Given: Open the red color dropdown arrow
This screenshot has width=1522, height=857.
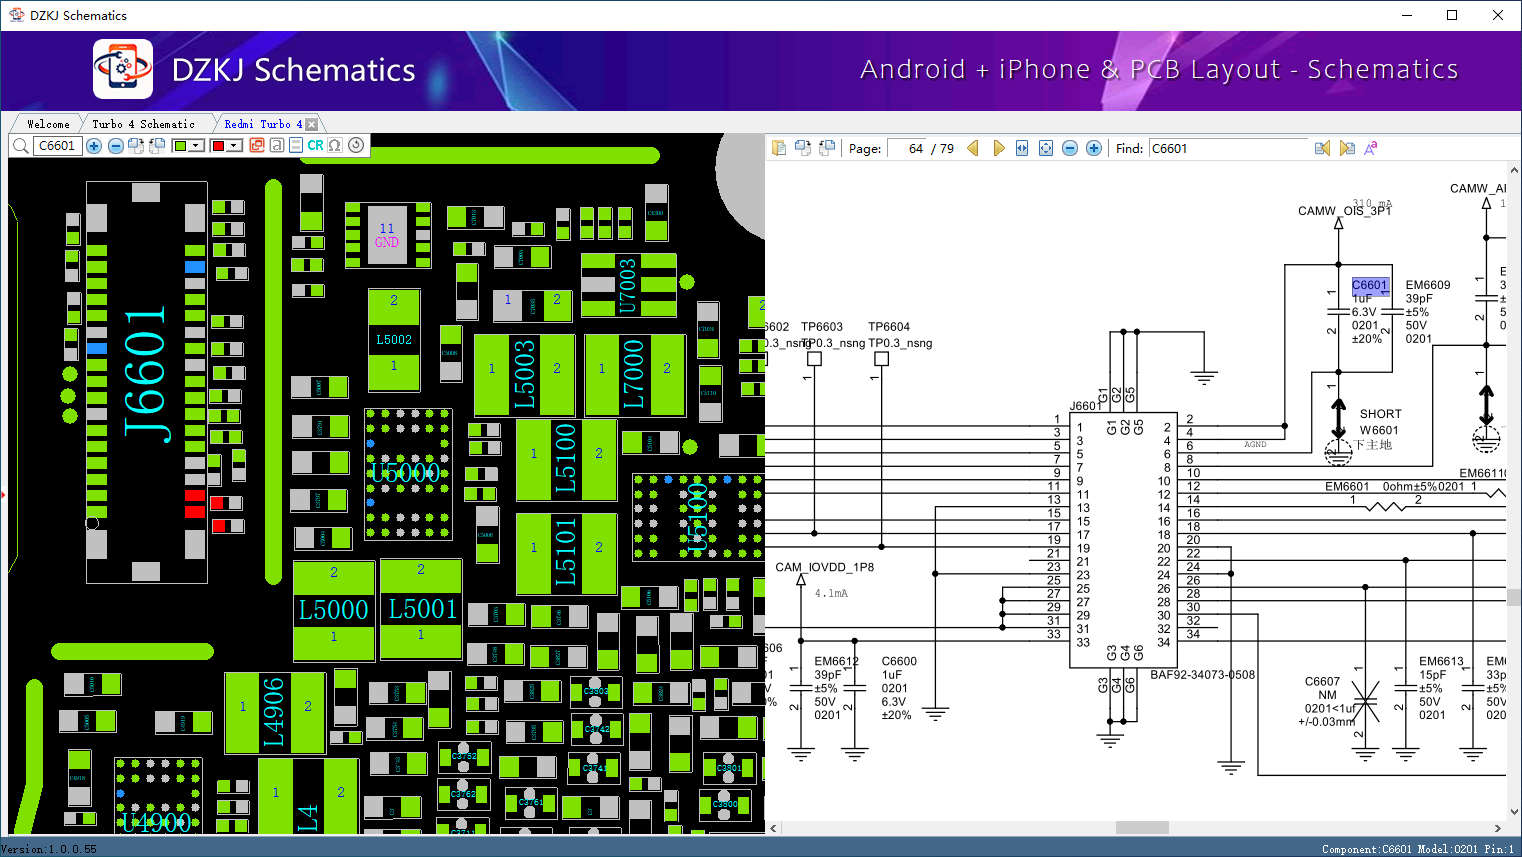Looking at the screenshot, I should (x=235, y=146).
